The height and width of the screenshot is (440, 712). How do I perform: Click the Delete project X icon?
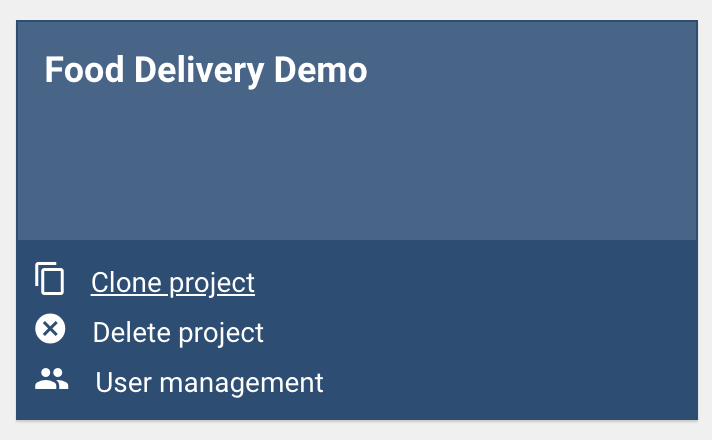(50, 329)
